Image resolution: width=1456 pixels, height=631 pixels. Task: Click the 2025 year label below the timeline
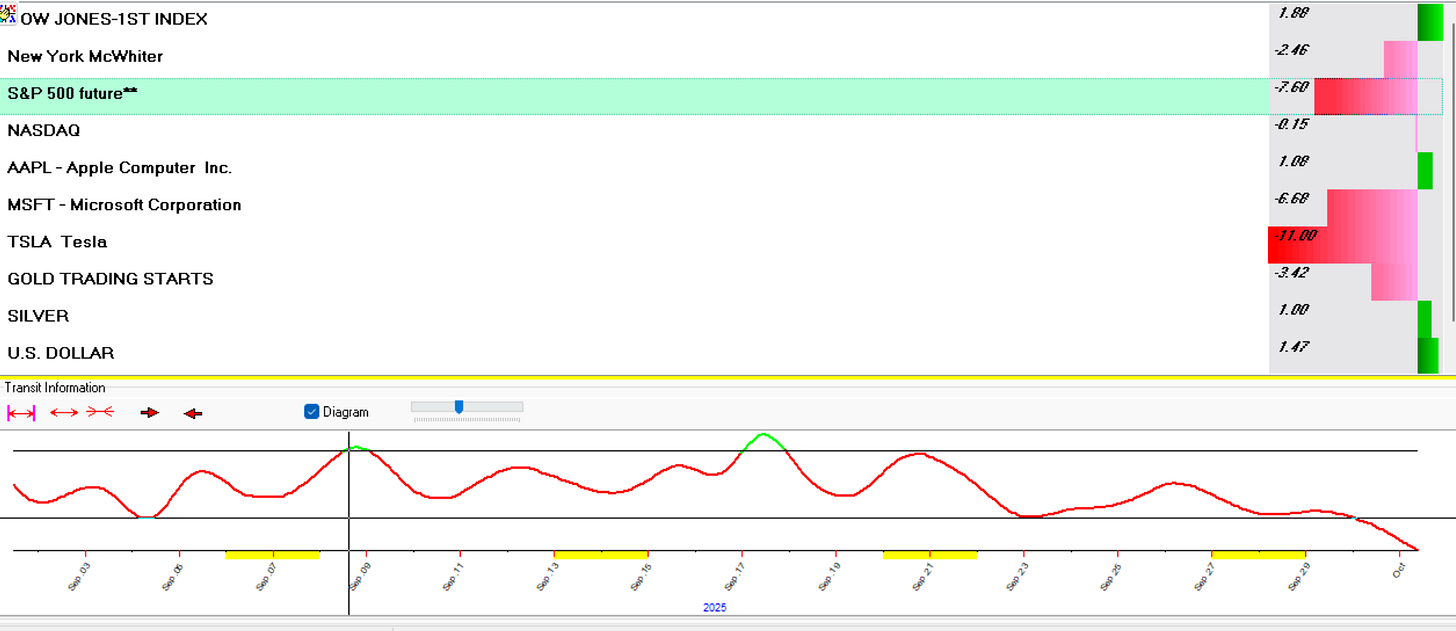click(x=714, y=607)
